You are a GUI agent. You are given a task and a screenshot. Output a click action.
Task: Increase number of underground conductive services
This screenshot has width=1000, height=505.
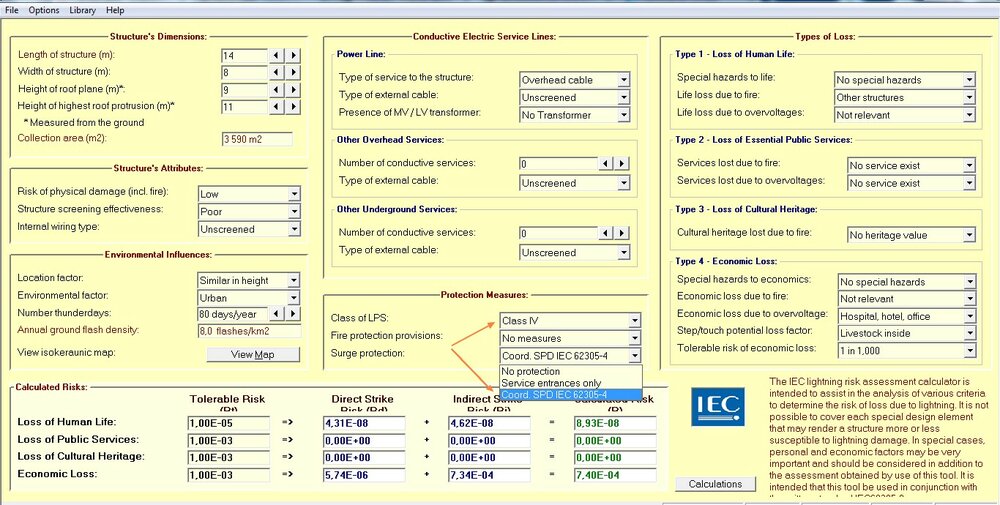[x=622, y=233]
